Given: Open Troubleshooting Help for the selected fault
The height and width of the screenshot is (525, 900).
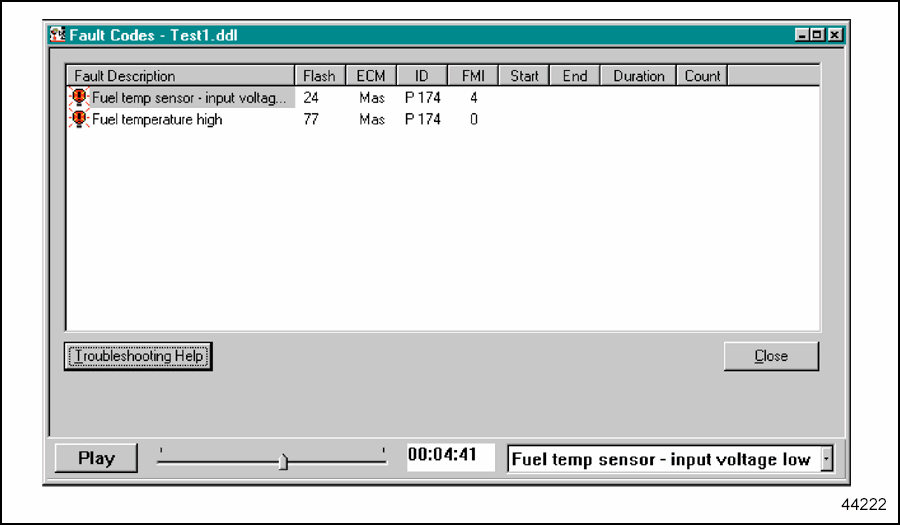Looking at the screenshot, I should (139, 356).
